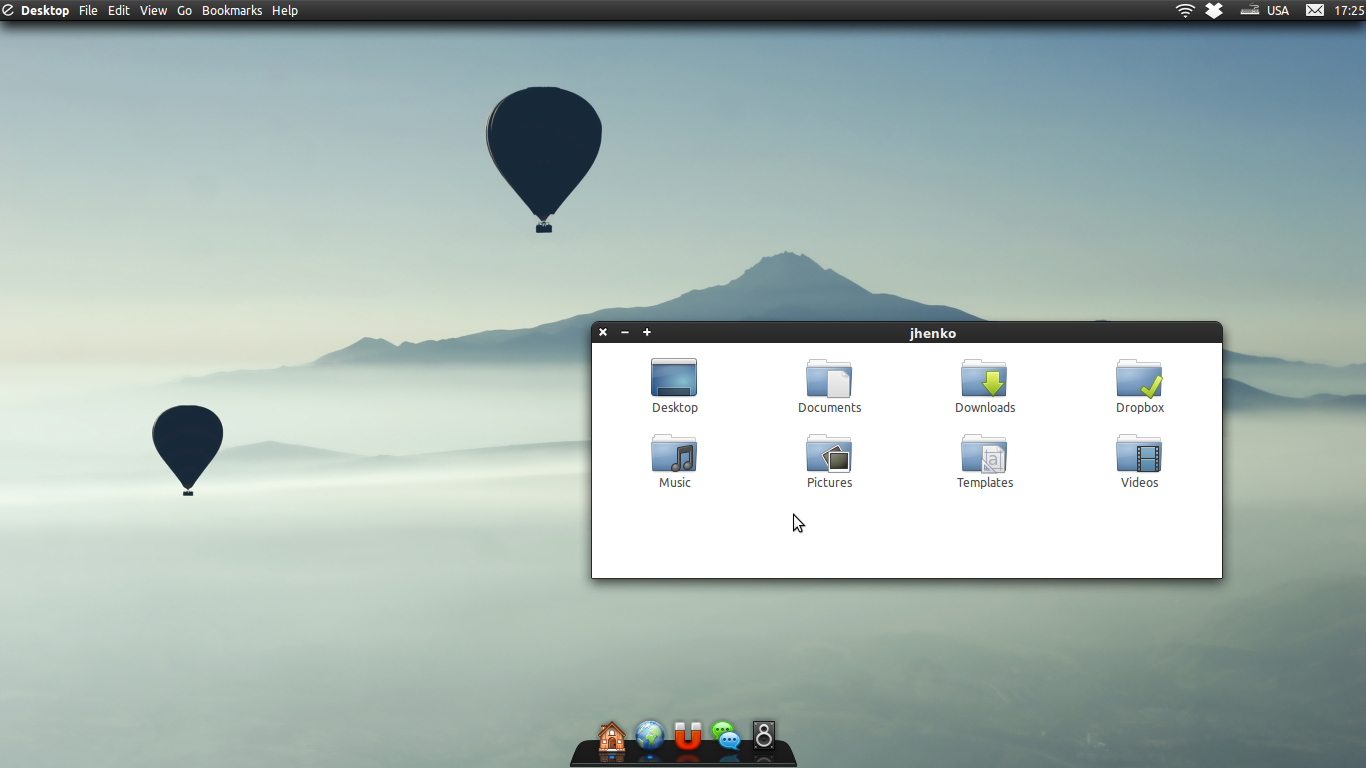Click the 17:25 clock in the panel

[1349, 10]
